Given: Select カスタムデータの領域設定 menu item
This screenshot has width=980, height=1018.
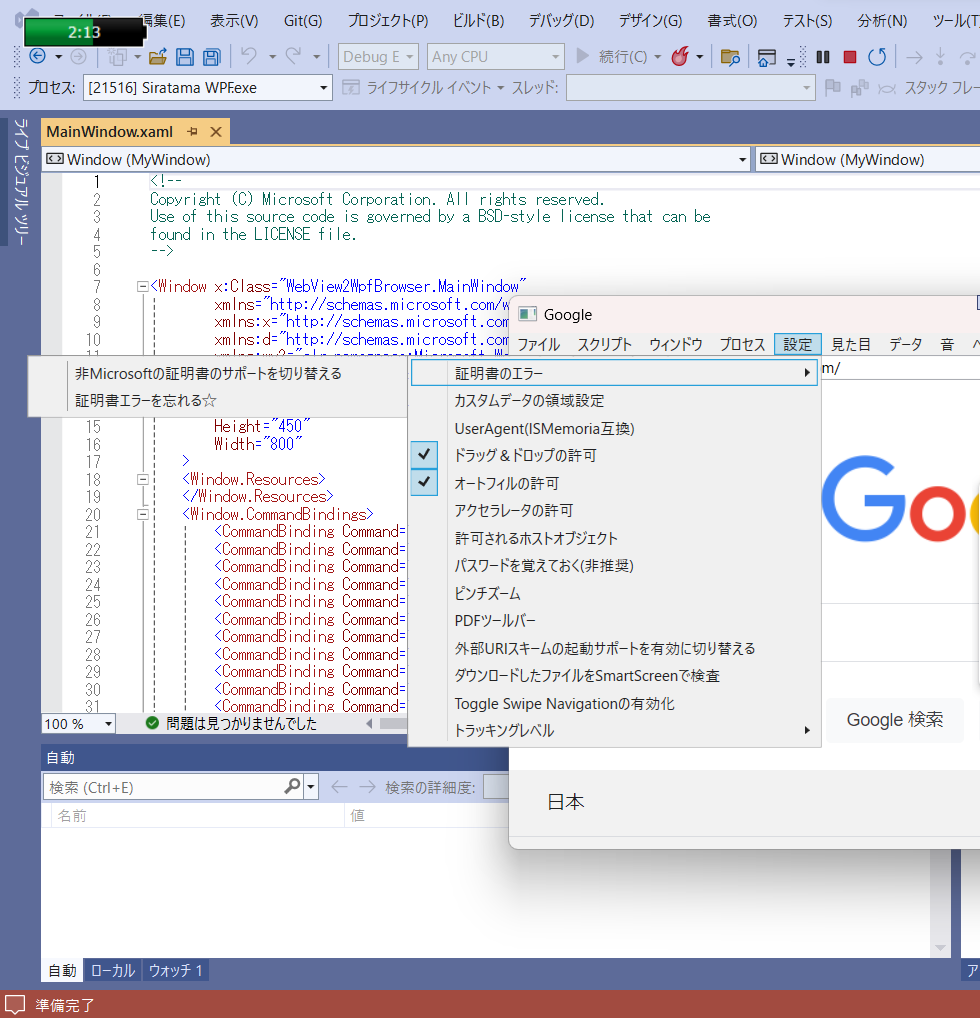Looking at the screenshot, I should (614, 401).
